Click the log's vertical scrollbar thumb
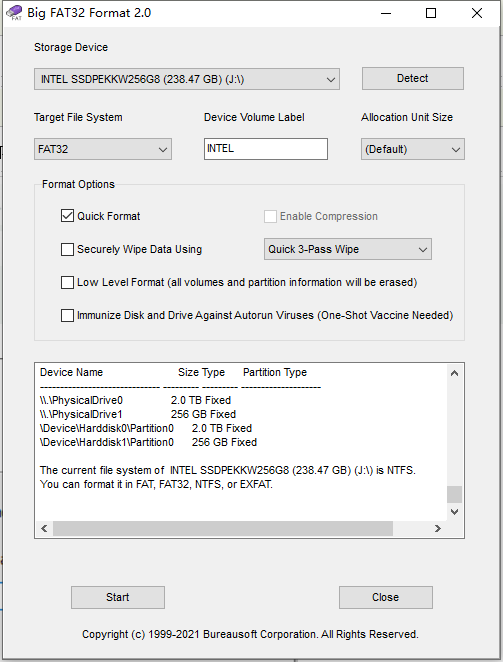Viewport: 503px width, 662px height. pos(454,494)
